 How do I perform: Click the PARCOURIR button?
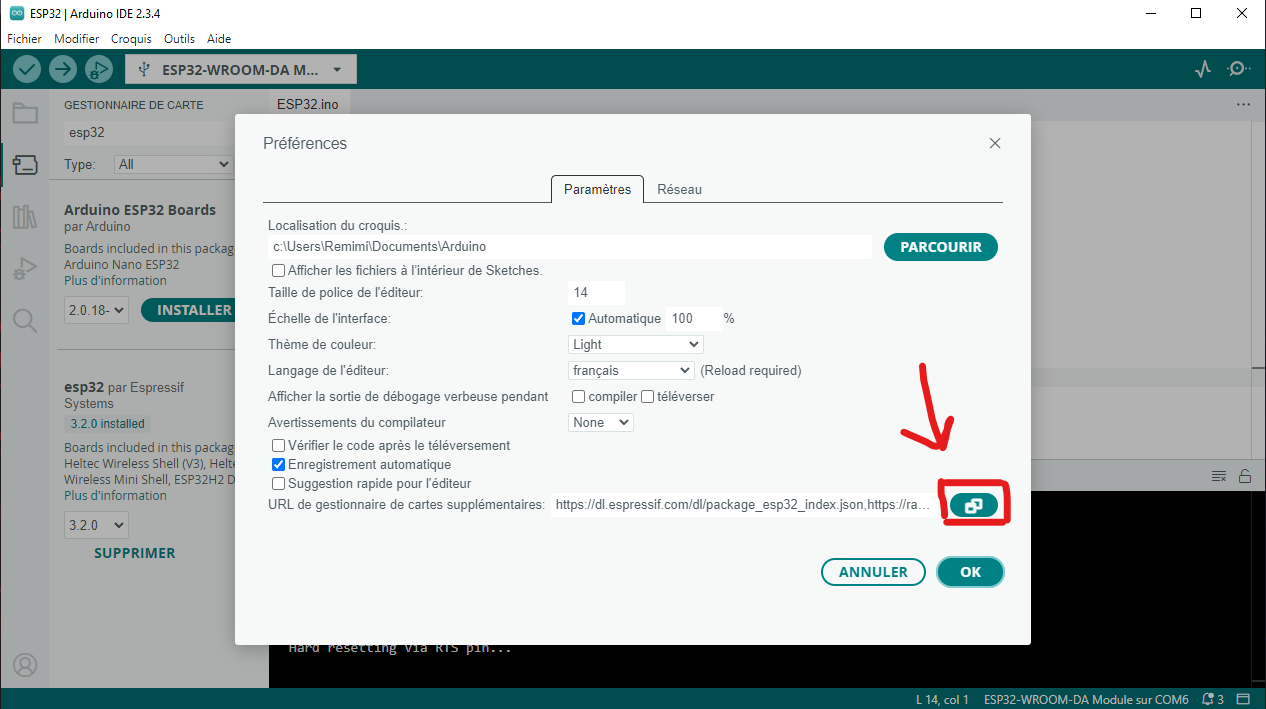point(940,246)
